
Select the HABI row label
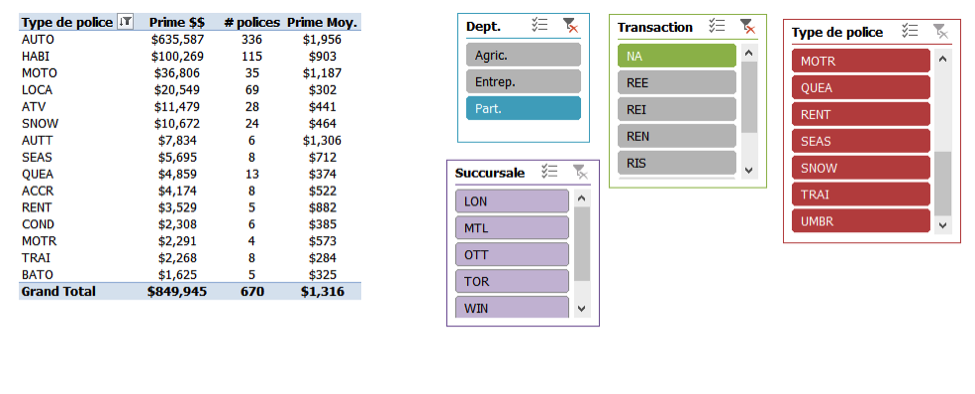tap(35, 57)
